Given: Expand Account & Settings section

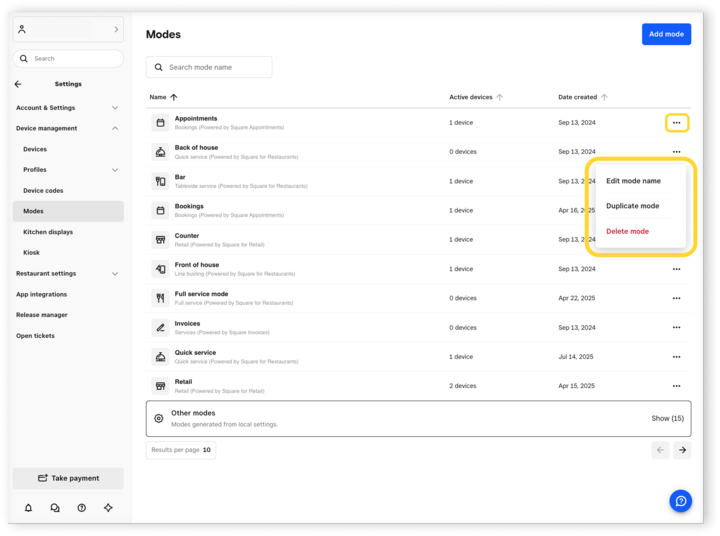Looking at the screenshot, I should click(x=115, y=108).
